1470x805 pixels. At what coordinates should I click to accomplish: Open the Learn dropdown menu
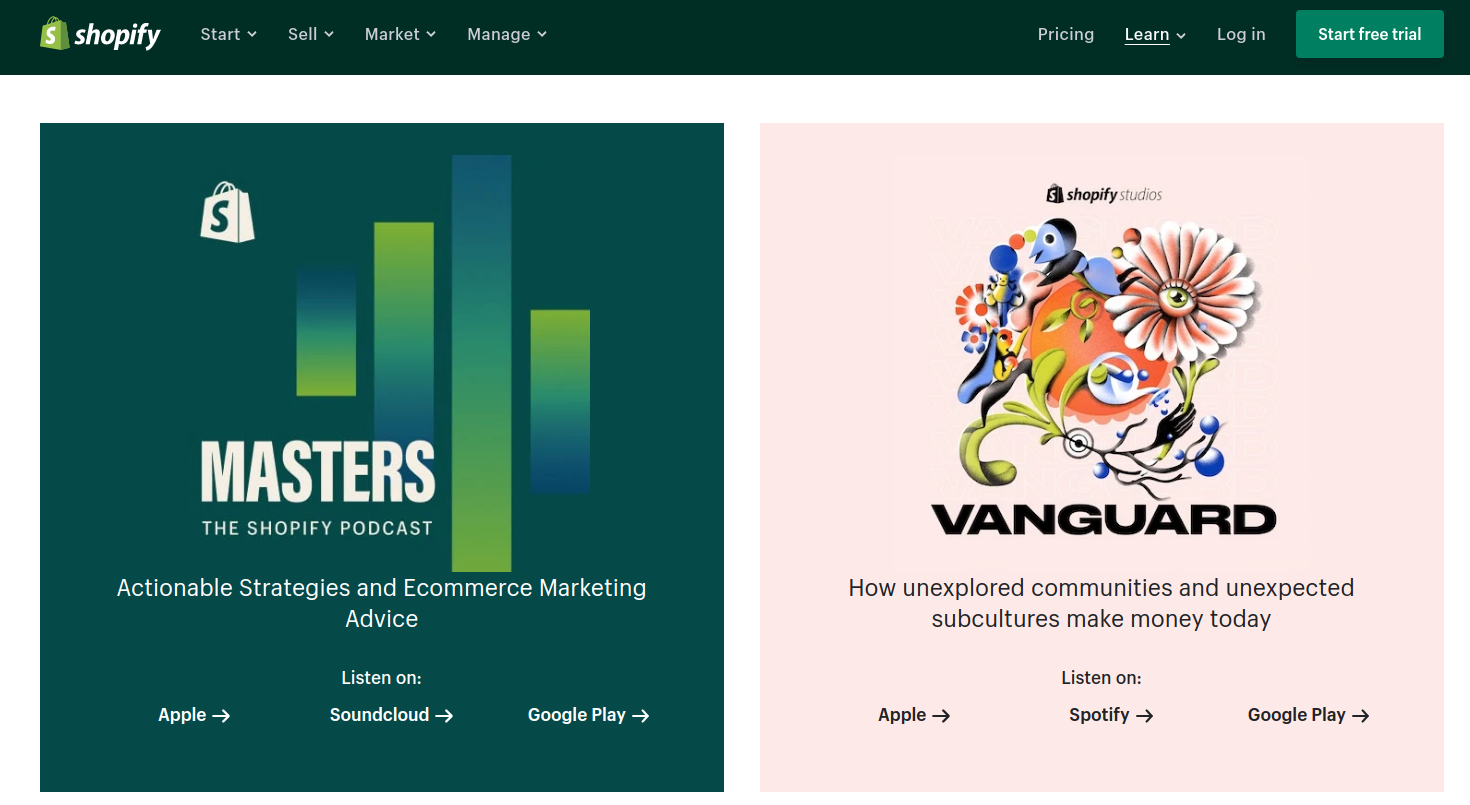click(x=1155, y=34)
